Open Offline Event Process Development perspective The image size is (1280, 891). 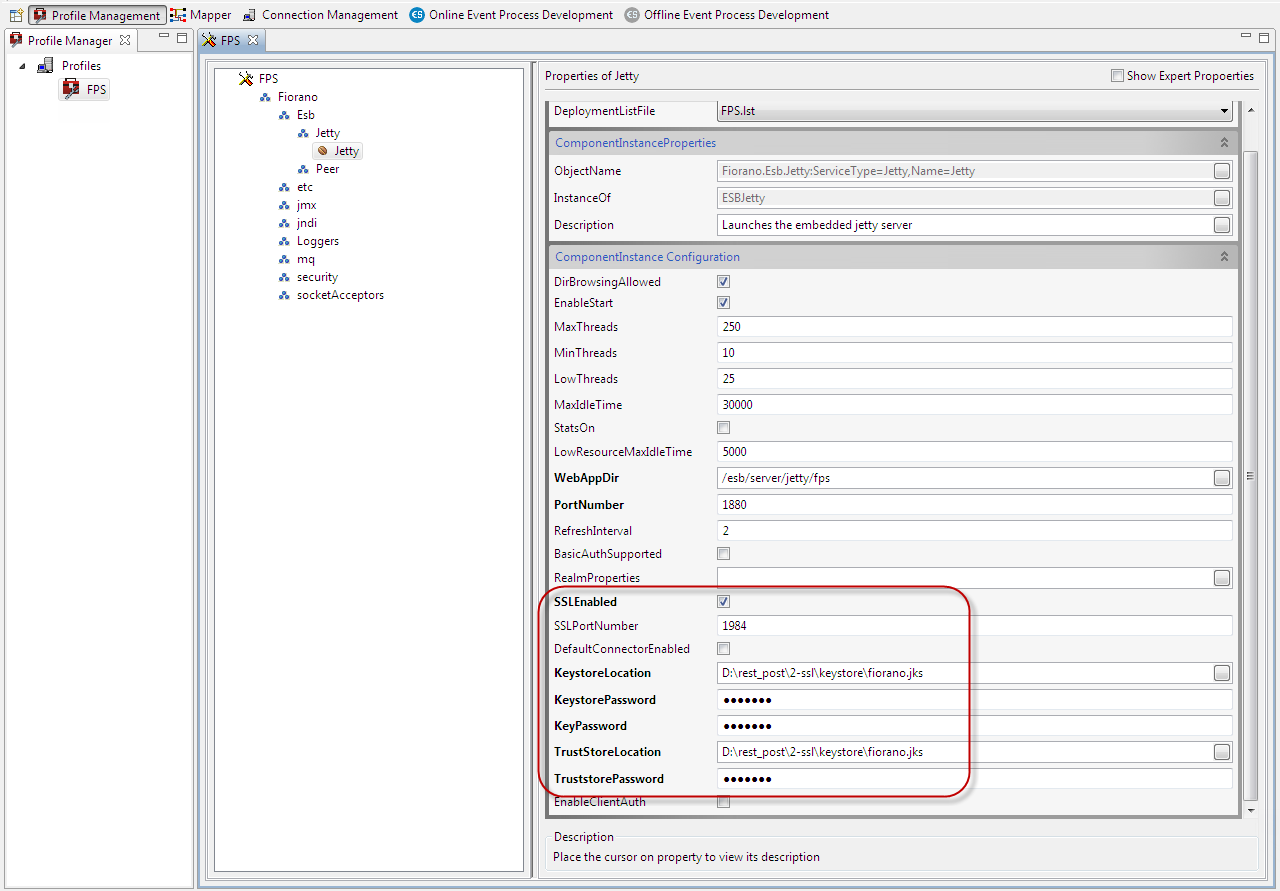point(726,15)
